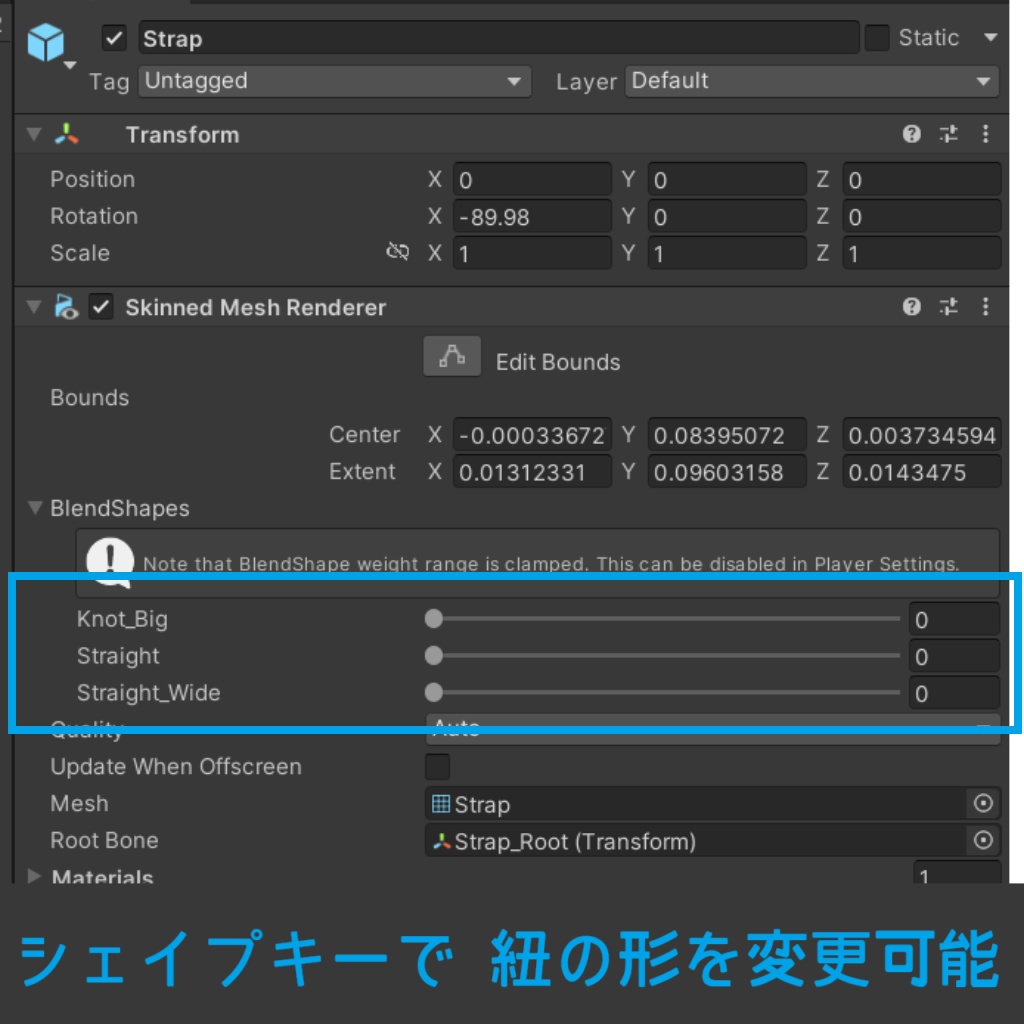Screen dimensions: 1024x1024
Task: Click the Transform presets icon
Action: [948, 134]
